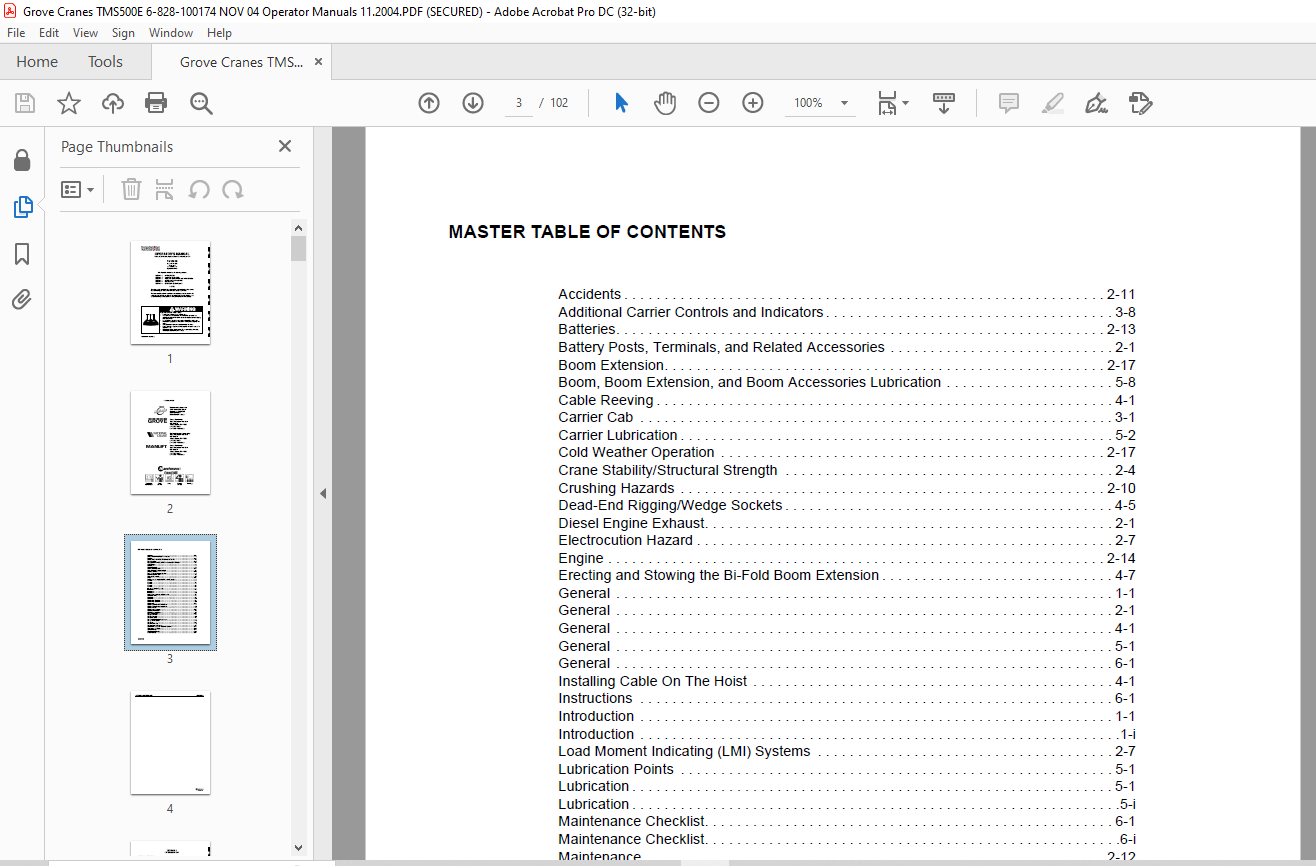
Task: Click the Crushing Hazards entry
Action: click(846, 488)
